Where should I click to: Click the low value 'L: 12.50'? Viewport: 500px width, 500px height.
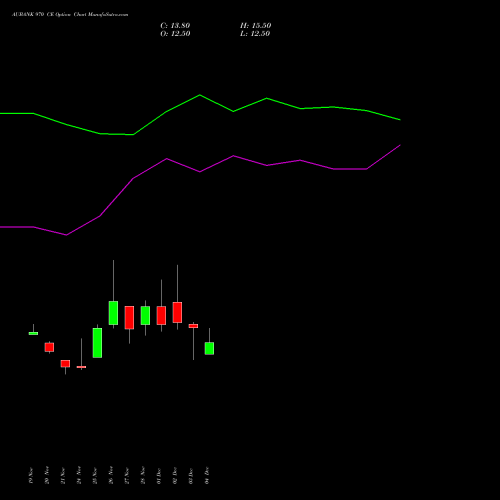tap(255, 34)
